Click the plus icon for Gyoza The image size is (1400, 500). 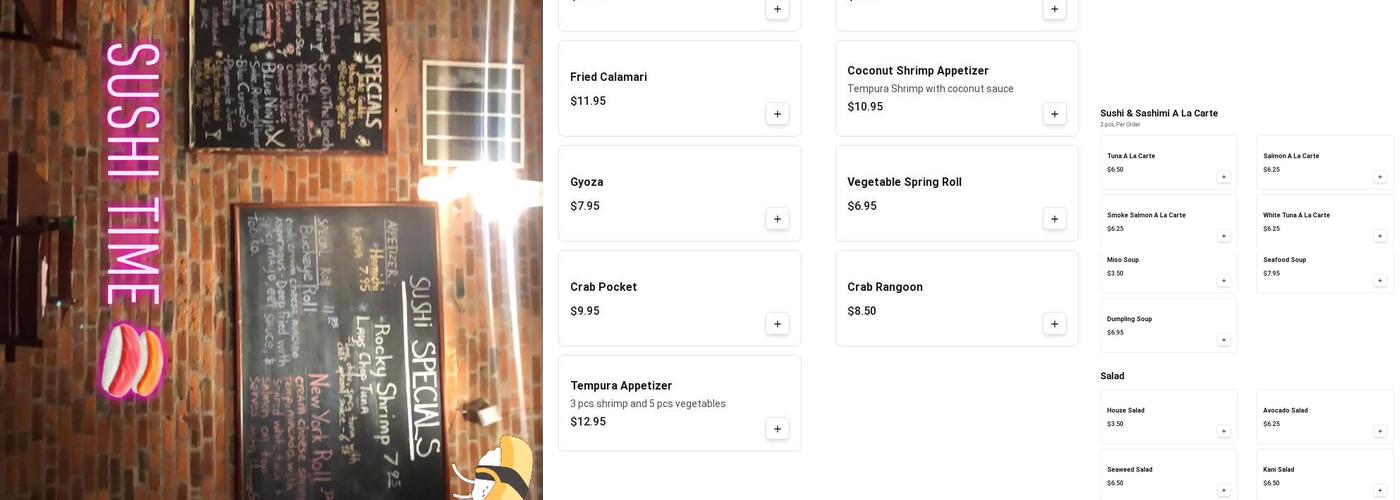click(777, 219)
